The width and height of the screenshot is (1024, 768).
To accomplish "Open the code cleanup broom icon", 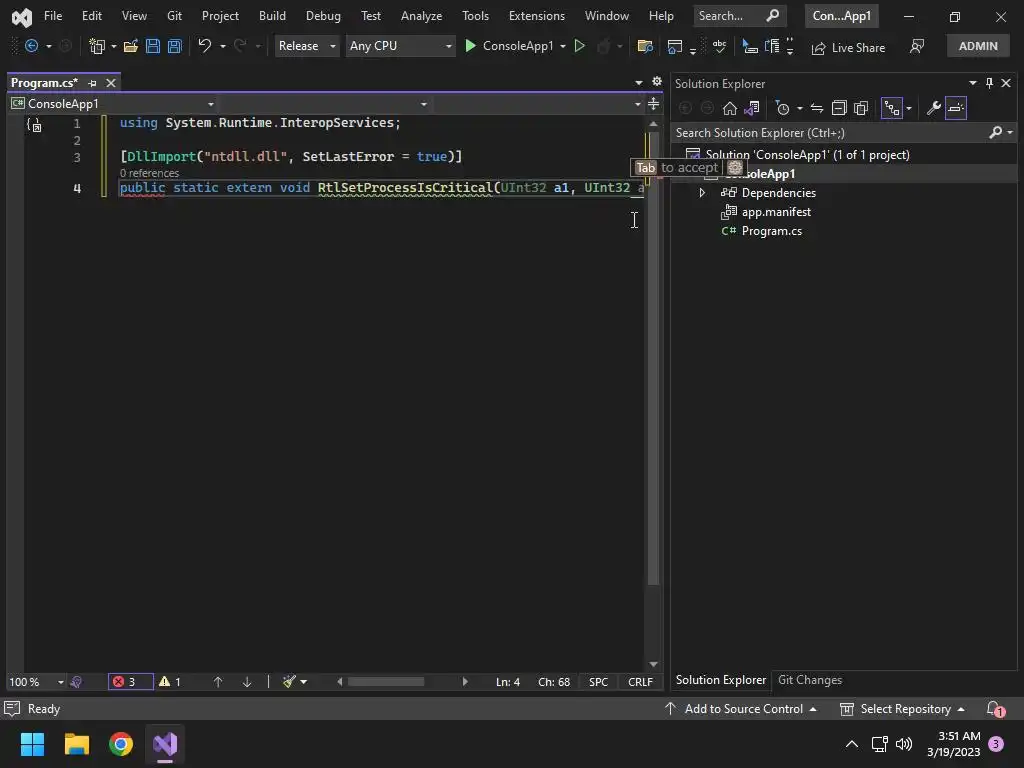I will click(x=289, y=682).
